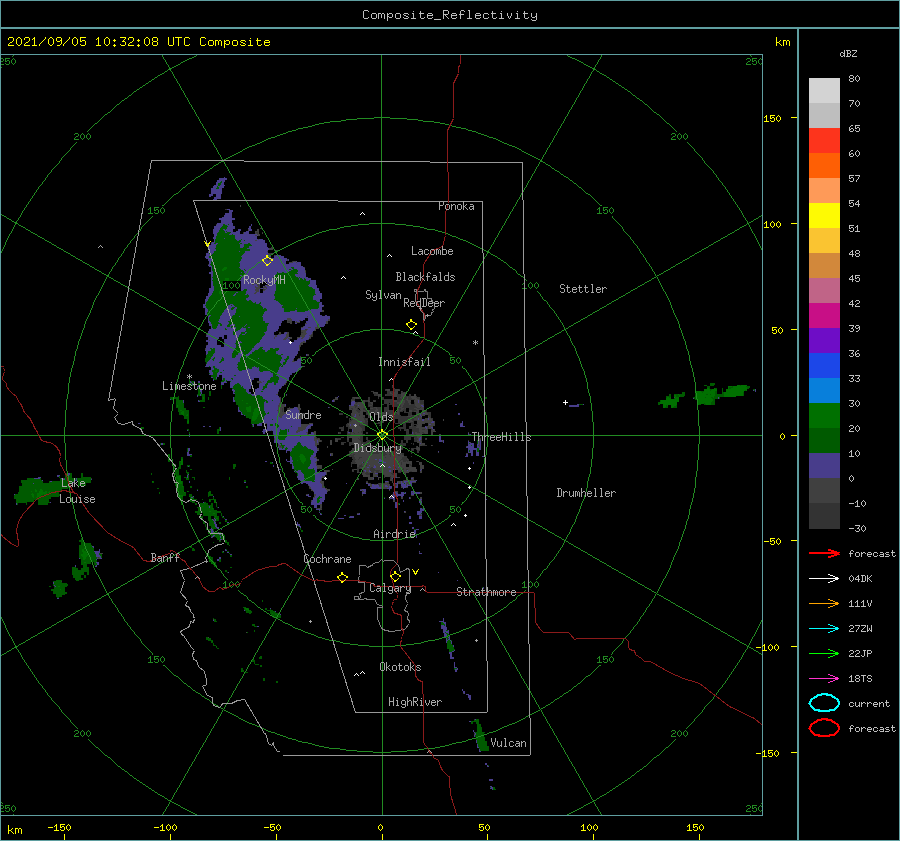Click the dBZ legend heading
The height and width of the screenshot is (841, 900).
pyautogui.click(x=848, y=54)
